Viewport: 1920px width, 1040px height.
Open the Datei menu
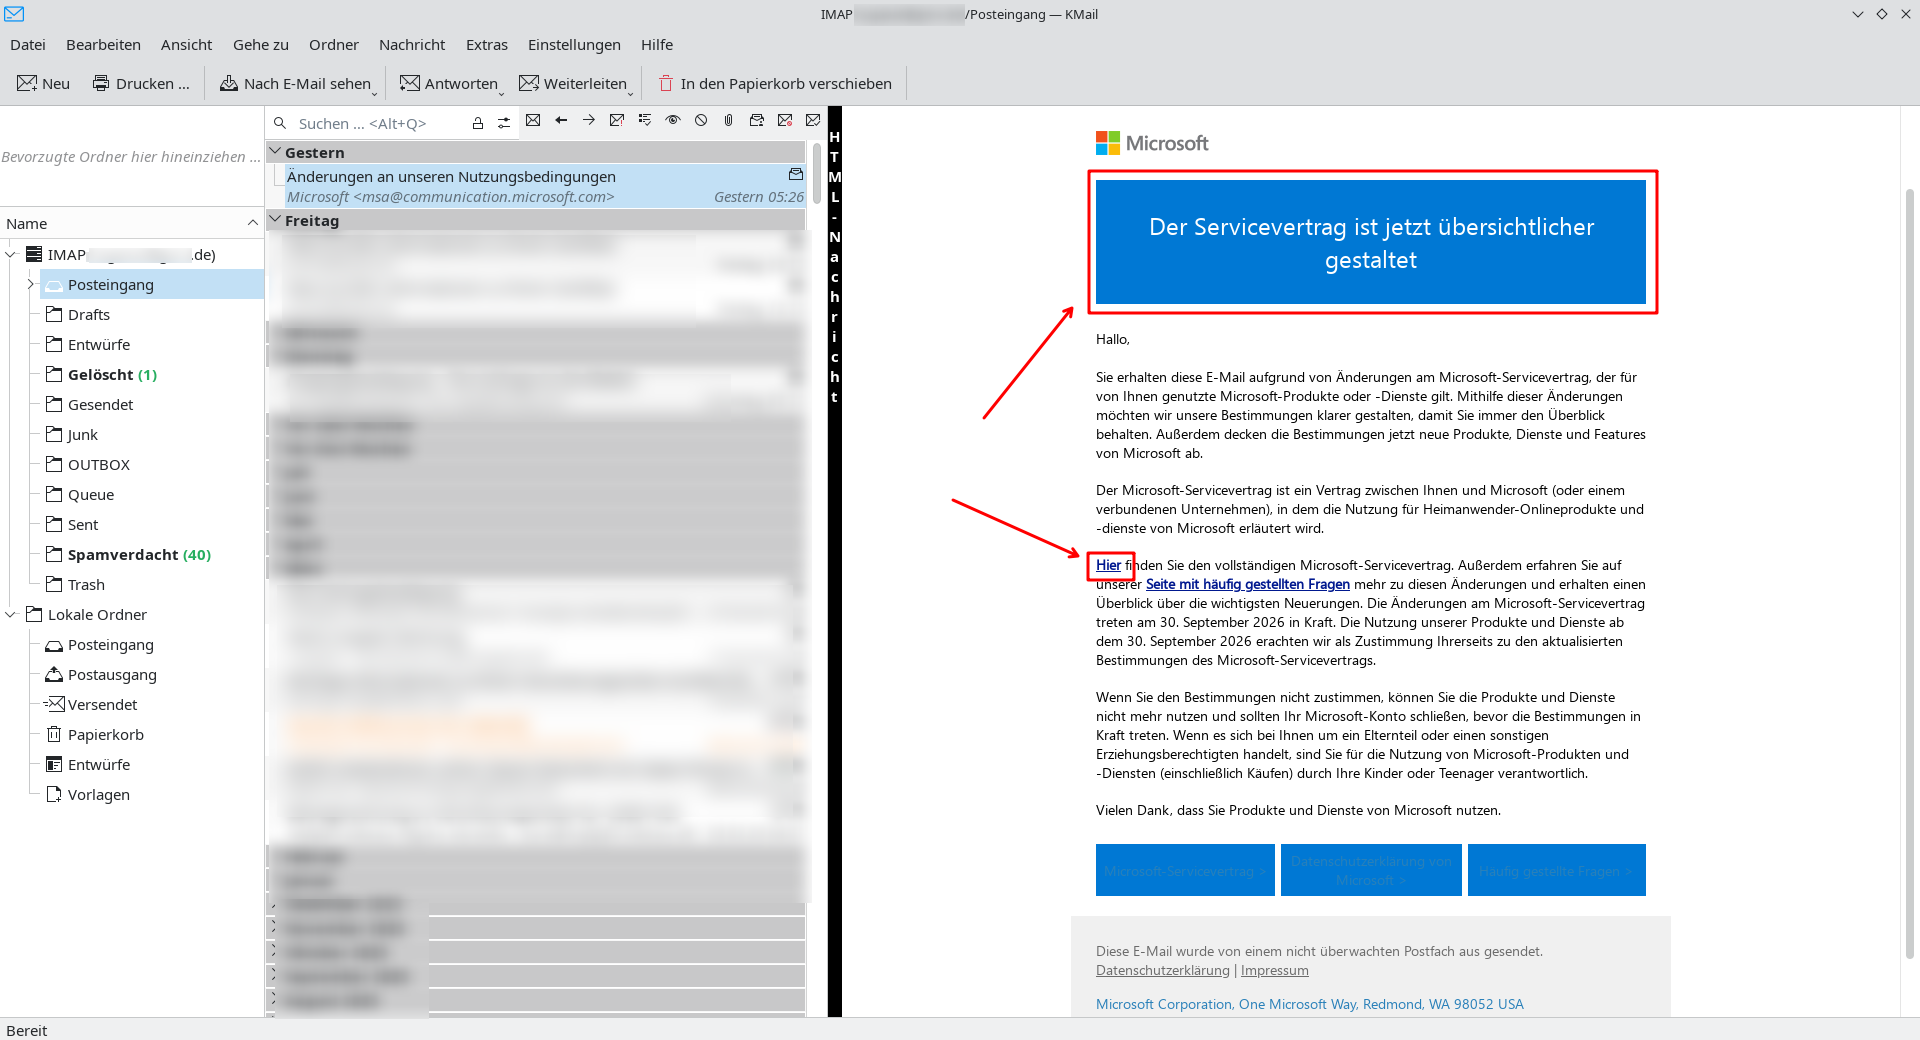28,45
